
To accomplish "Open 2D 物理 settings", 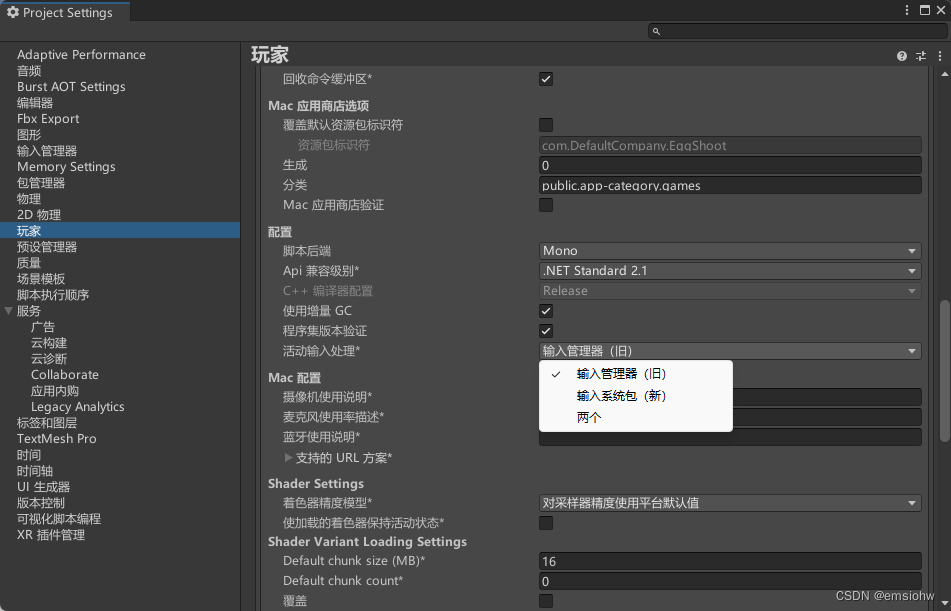I will [x=39, y=215].
